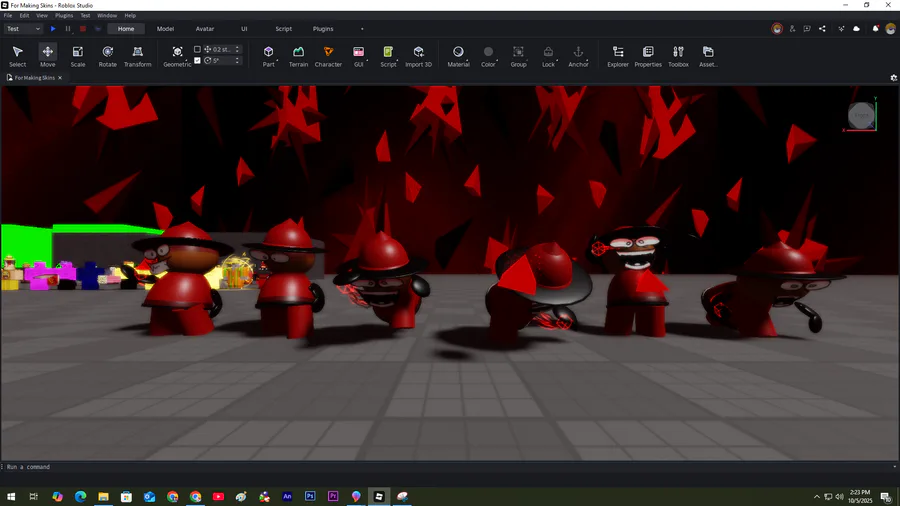Adjust the move snap stepper arrows
The image size is (900, 506).
pos(237,49)
